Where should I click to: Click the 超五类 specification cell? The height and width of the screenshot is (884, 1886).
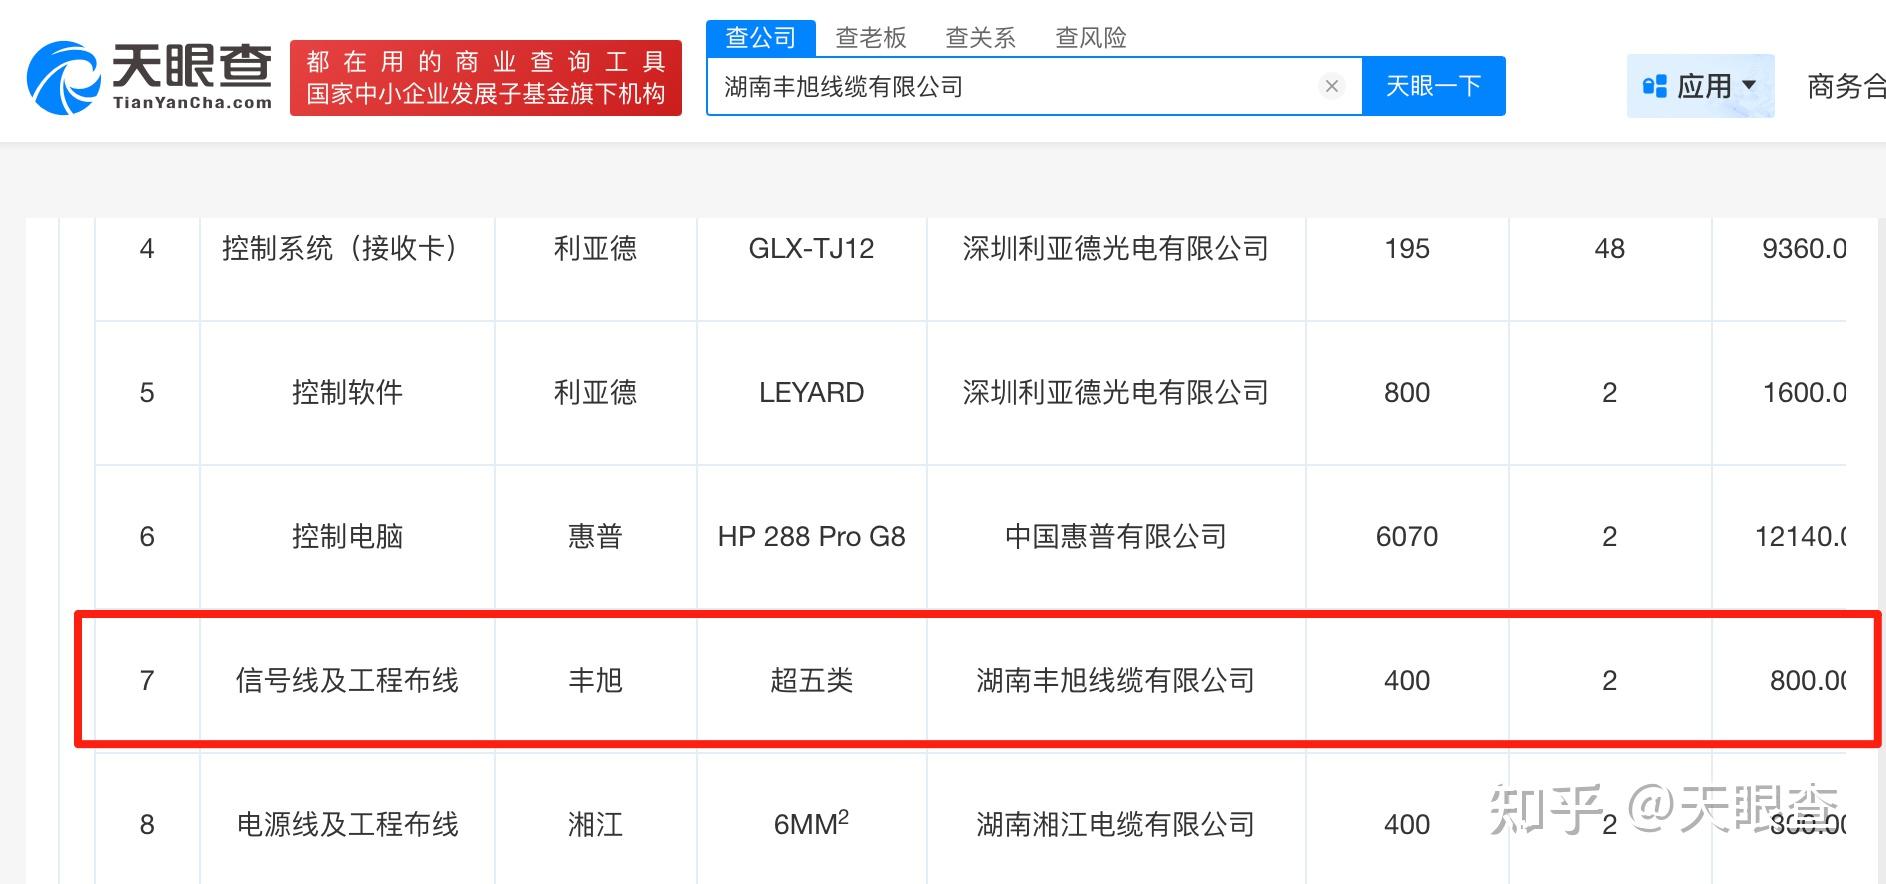pos(811,681)
